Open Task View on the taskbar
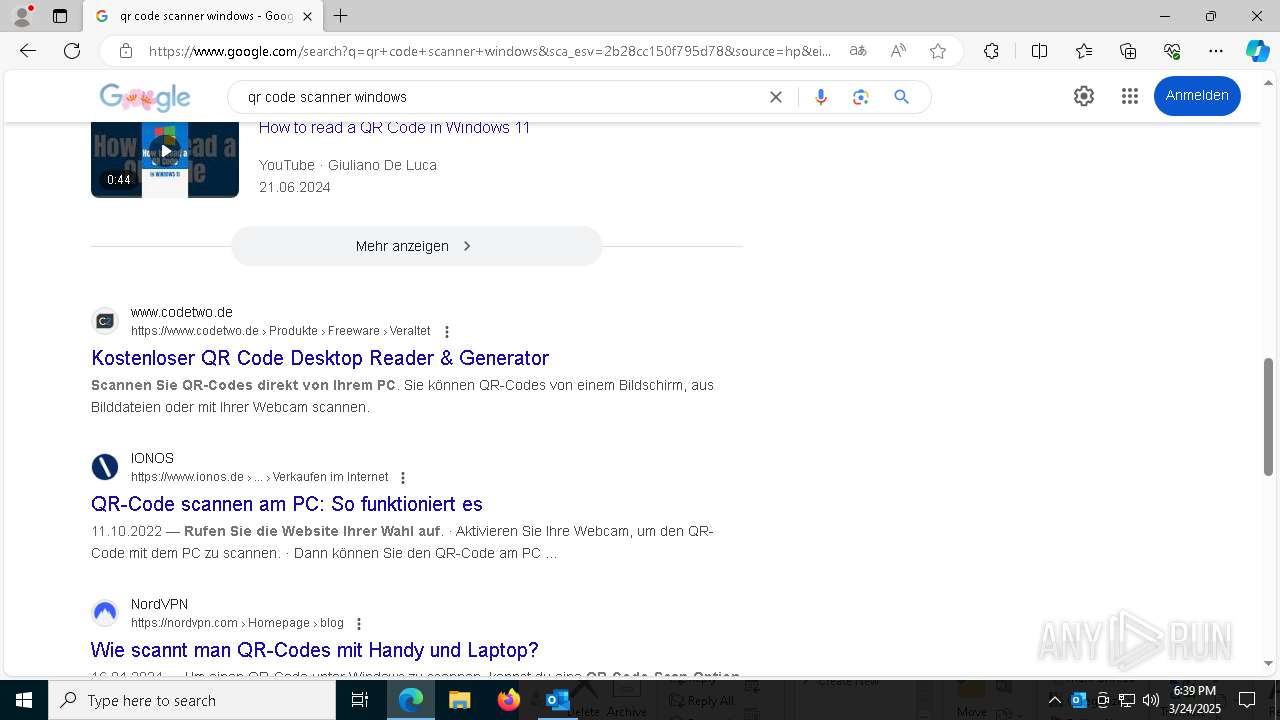 (360, 700)
